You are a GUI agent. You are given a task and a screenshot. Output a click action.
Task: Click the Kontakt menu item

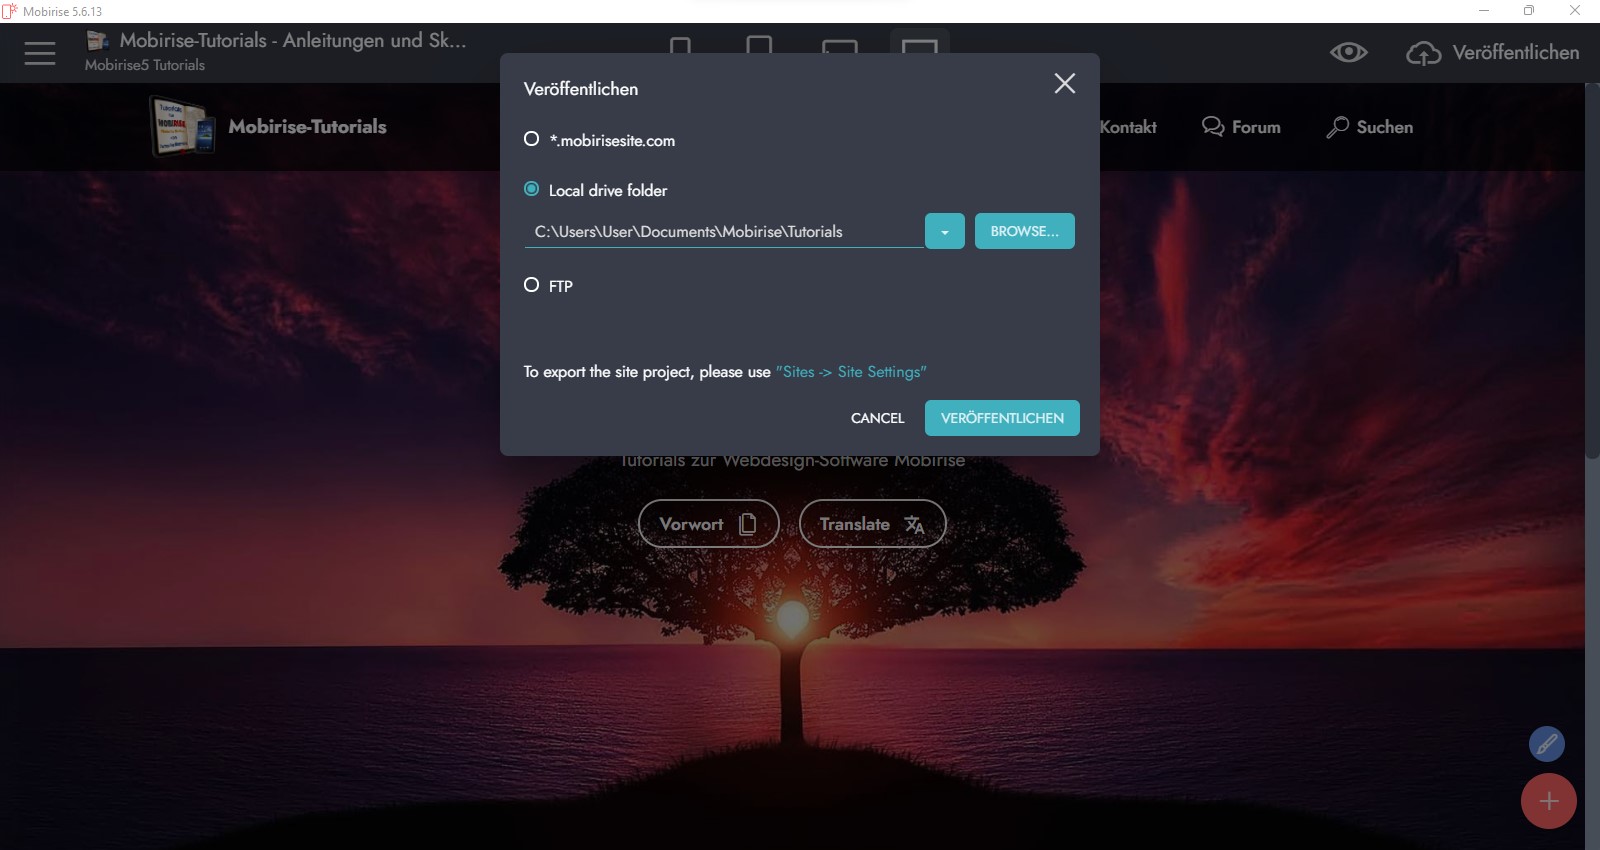click(1128, 127)
